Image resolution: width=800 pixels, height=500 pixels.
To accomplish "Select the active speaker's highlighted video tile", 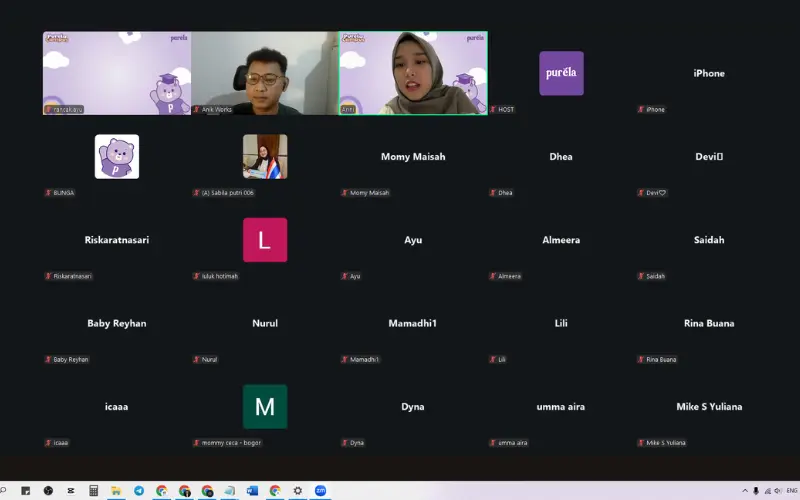I will tap(413, 73).
